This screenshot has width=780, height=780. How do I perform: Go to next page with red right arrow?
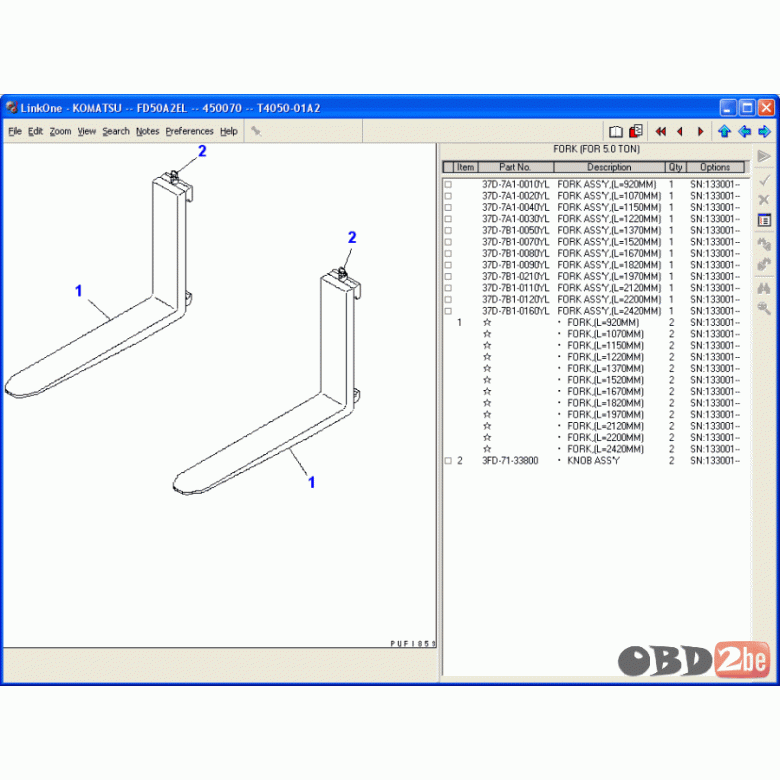click(700, 131)
